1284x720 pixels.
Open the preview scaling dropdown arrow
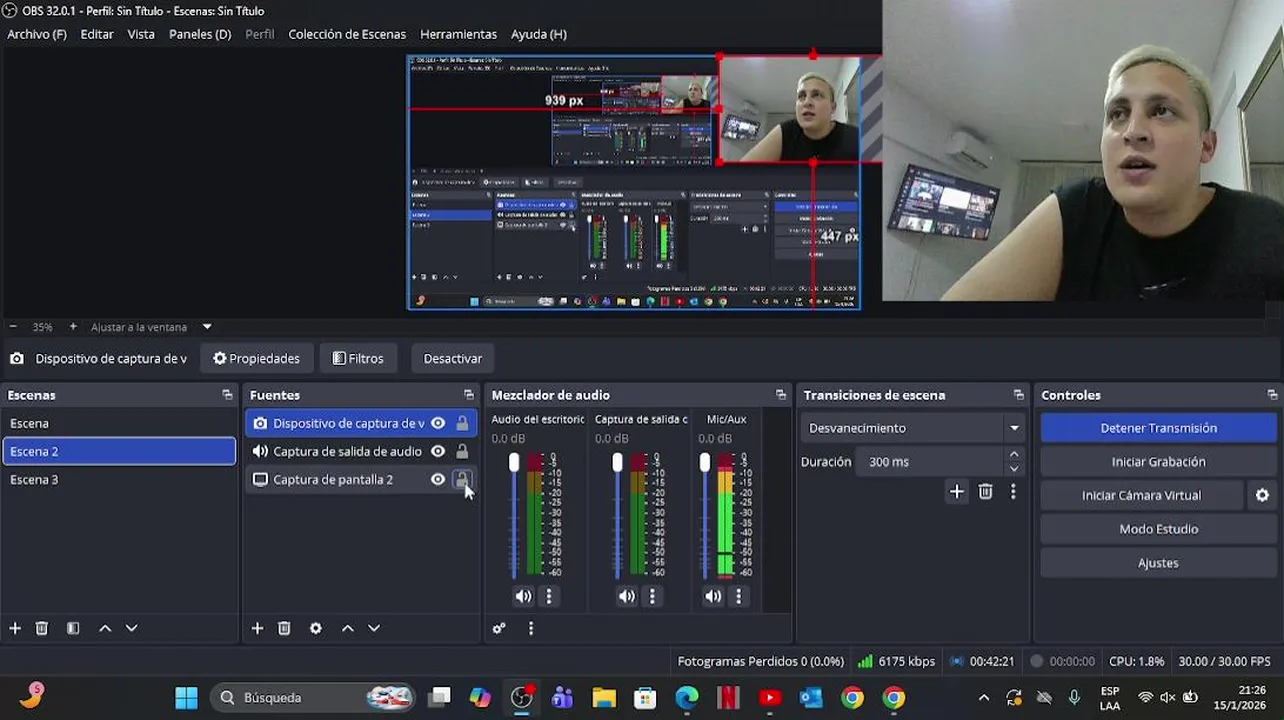(207, 327)
